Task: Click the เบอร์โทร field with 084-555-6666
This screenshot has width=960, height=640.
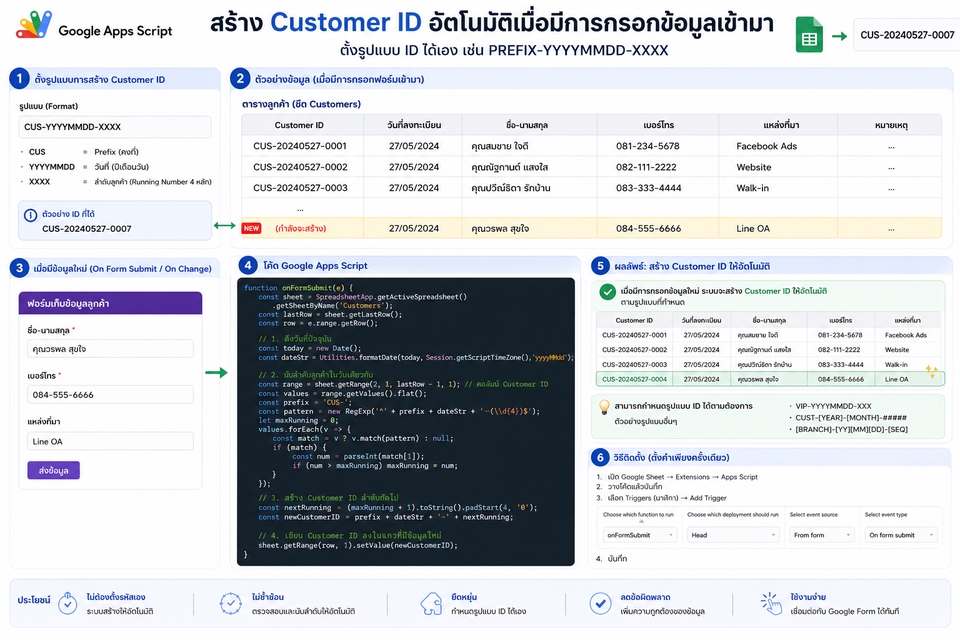Action: coord(110,394)
